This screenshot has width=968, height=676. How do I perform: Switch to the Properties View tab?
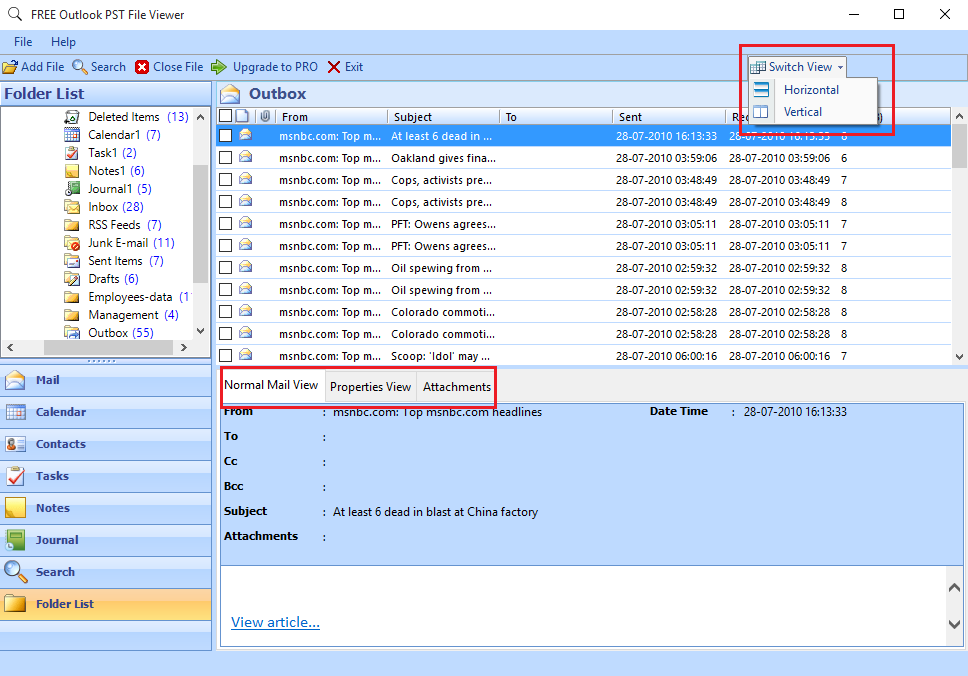click(x=370, y=387)
